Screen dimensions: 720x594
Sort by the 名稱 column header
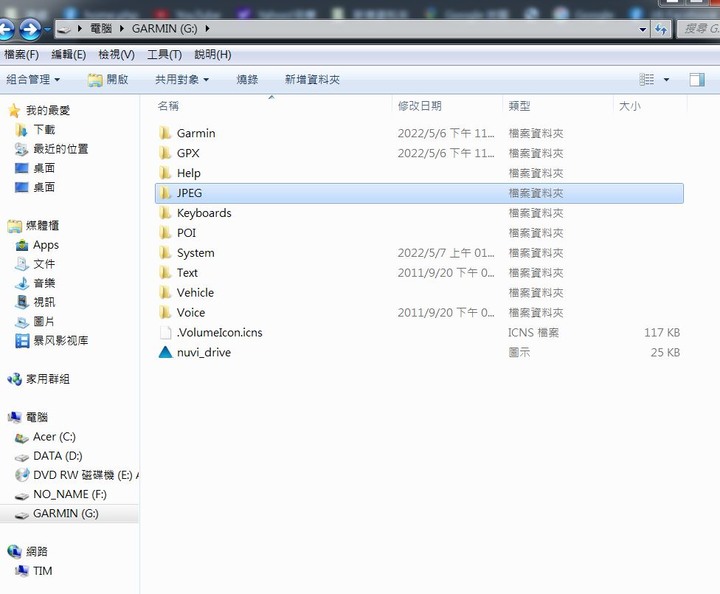pos(168,106)
